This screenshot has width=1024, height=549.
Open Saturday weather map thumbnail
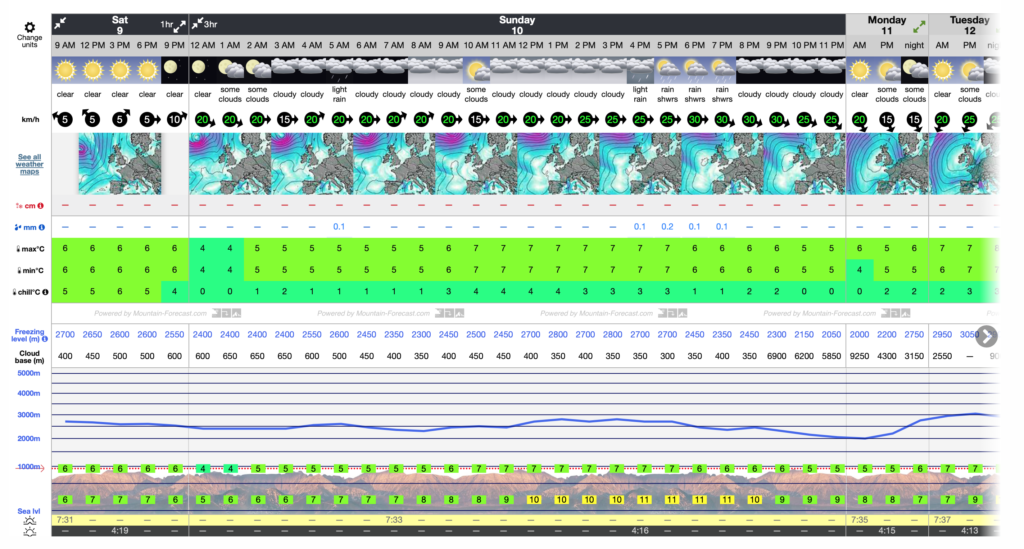120,164
